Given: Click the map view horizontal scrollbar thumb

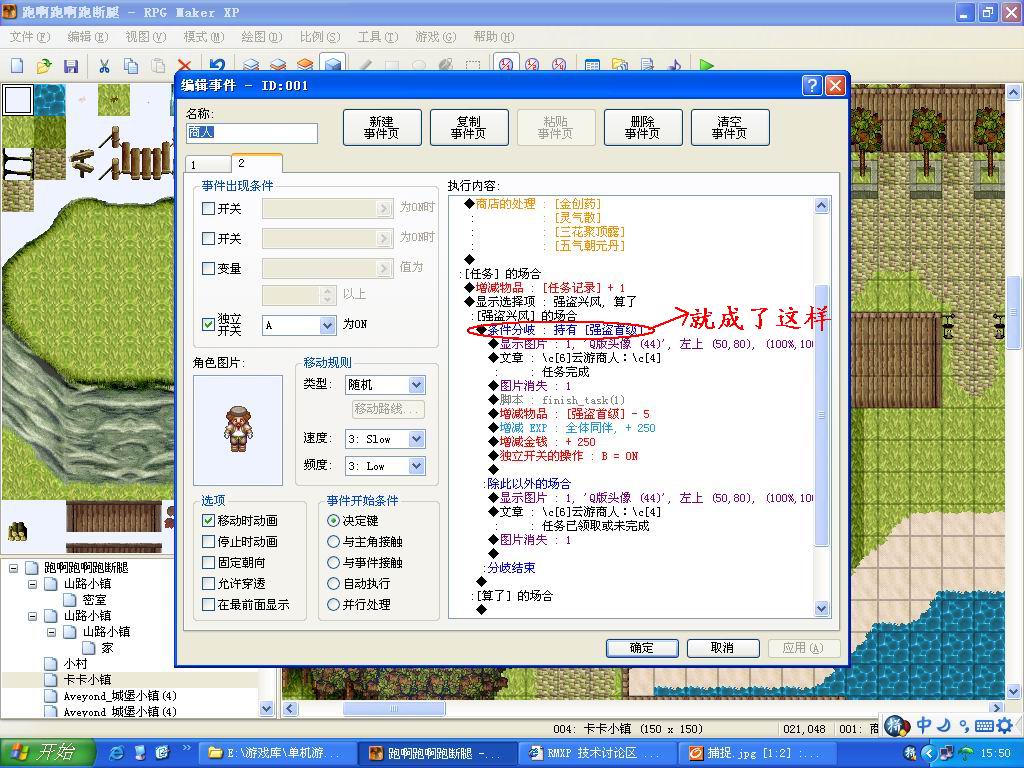Looking at the screenshot, I should (394, 708).
